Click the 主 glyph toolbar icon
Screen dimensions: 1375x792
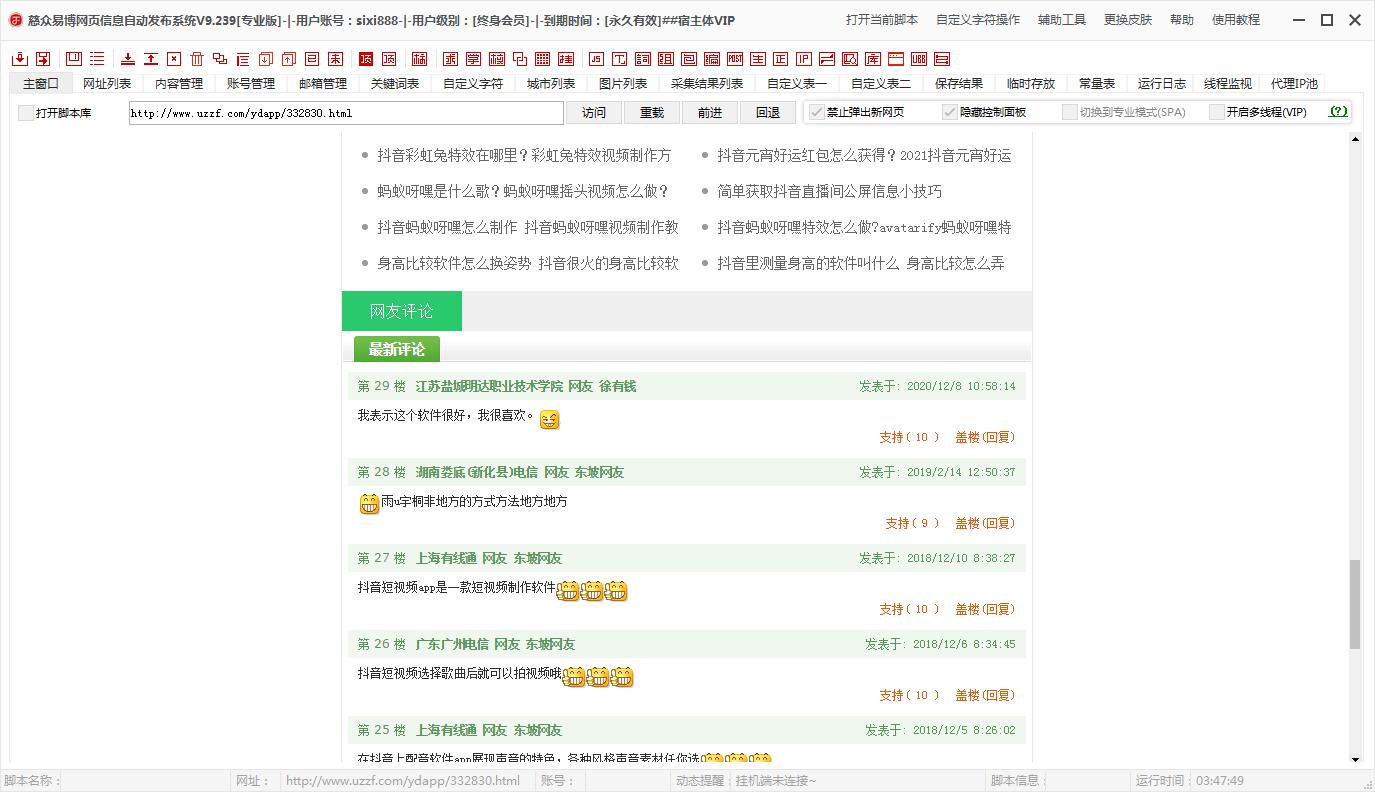pyautogui.click(x=757, y=59)
